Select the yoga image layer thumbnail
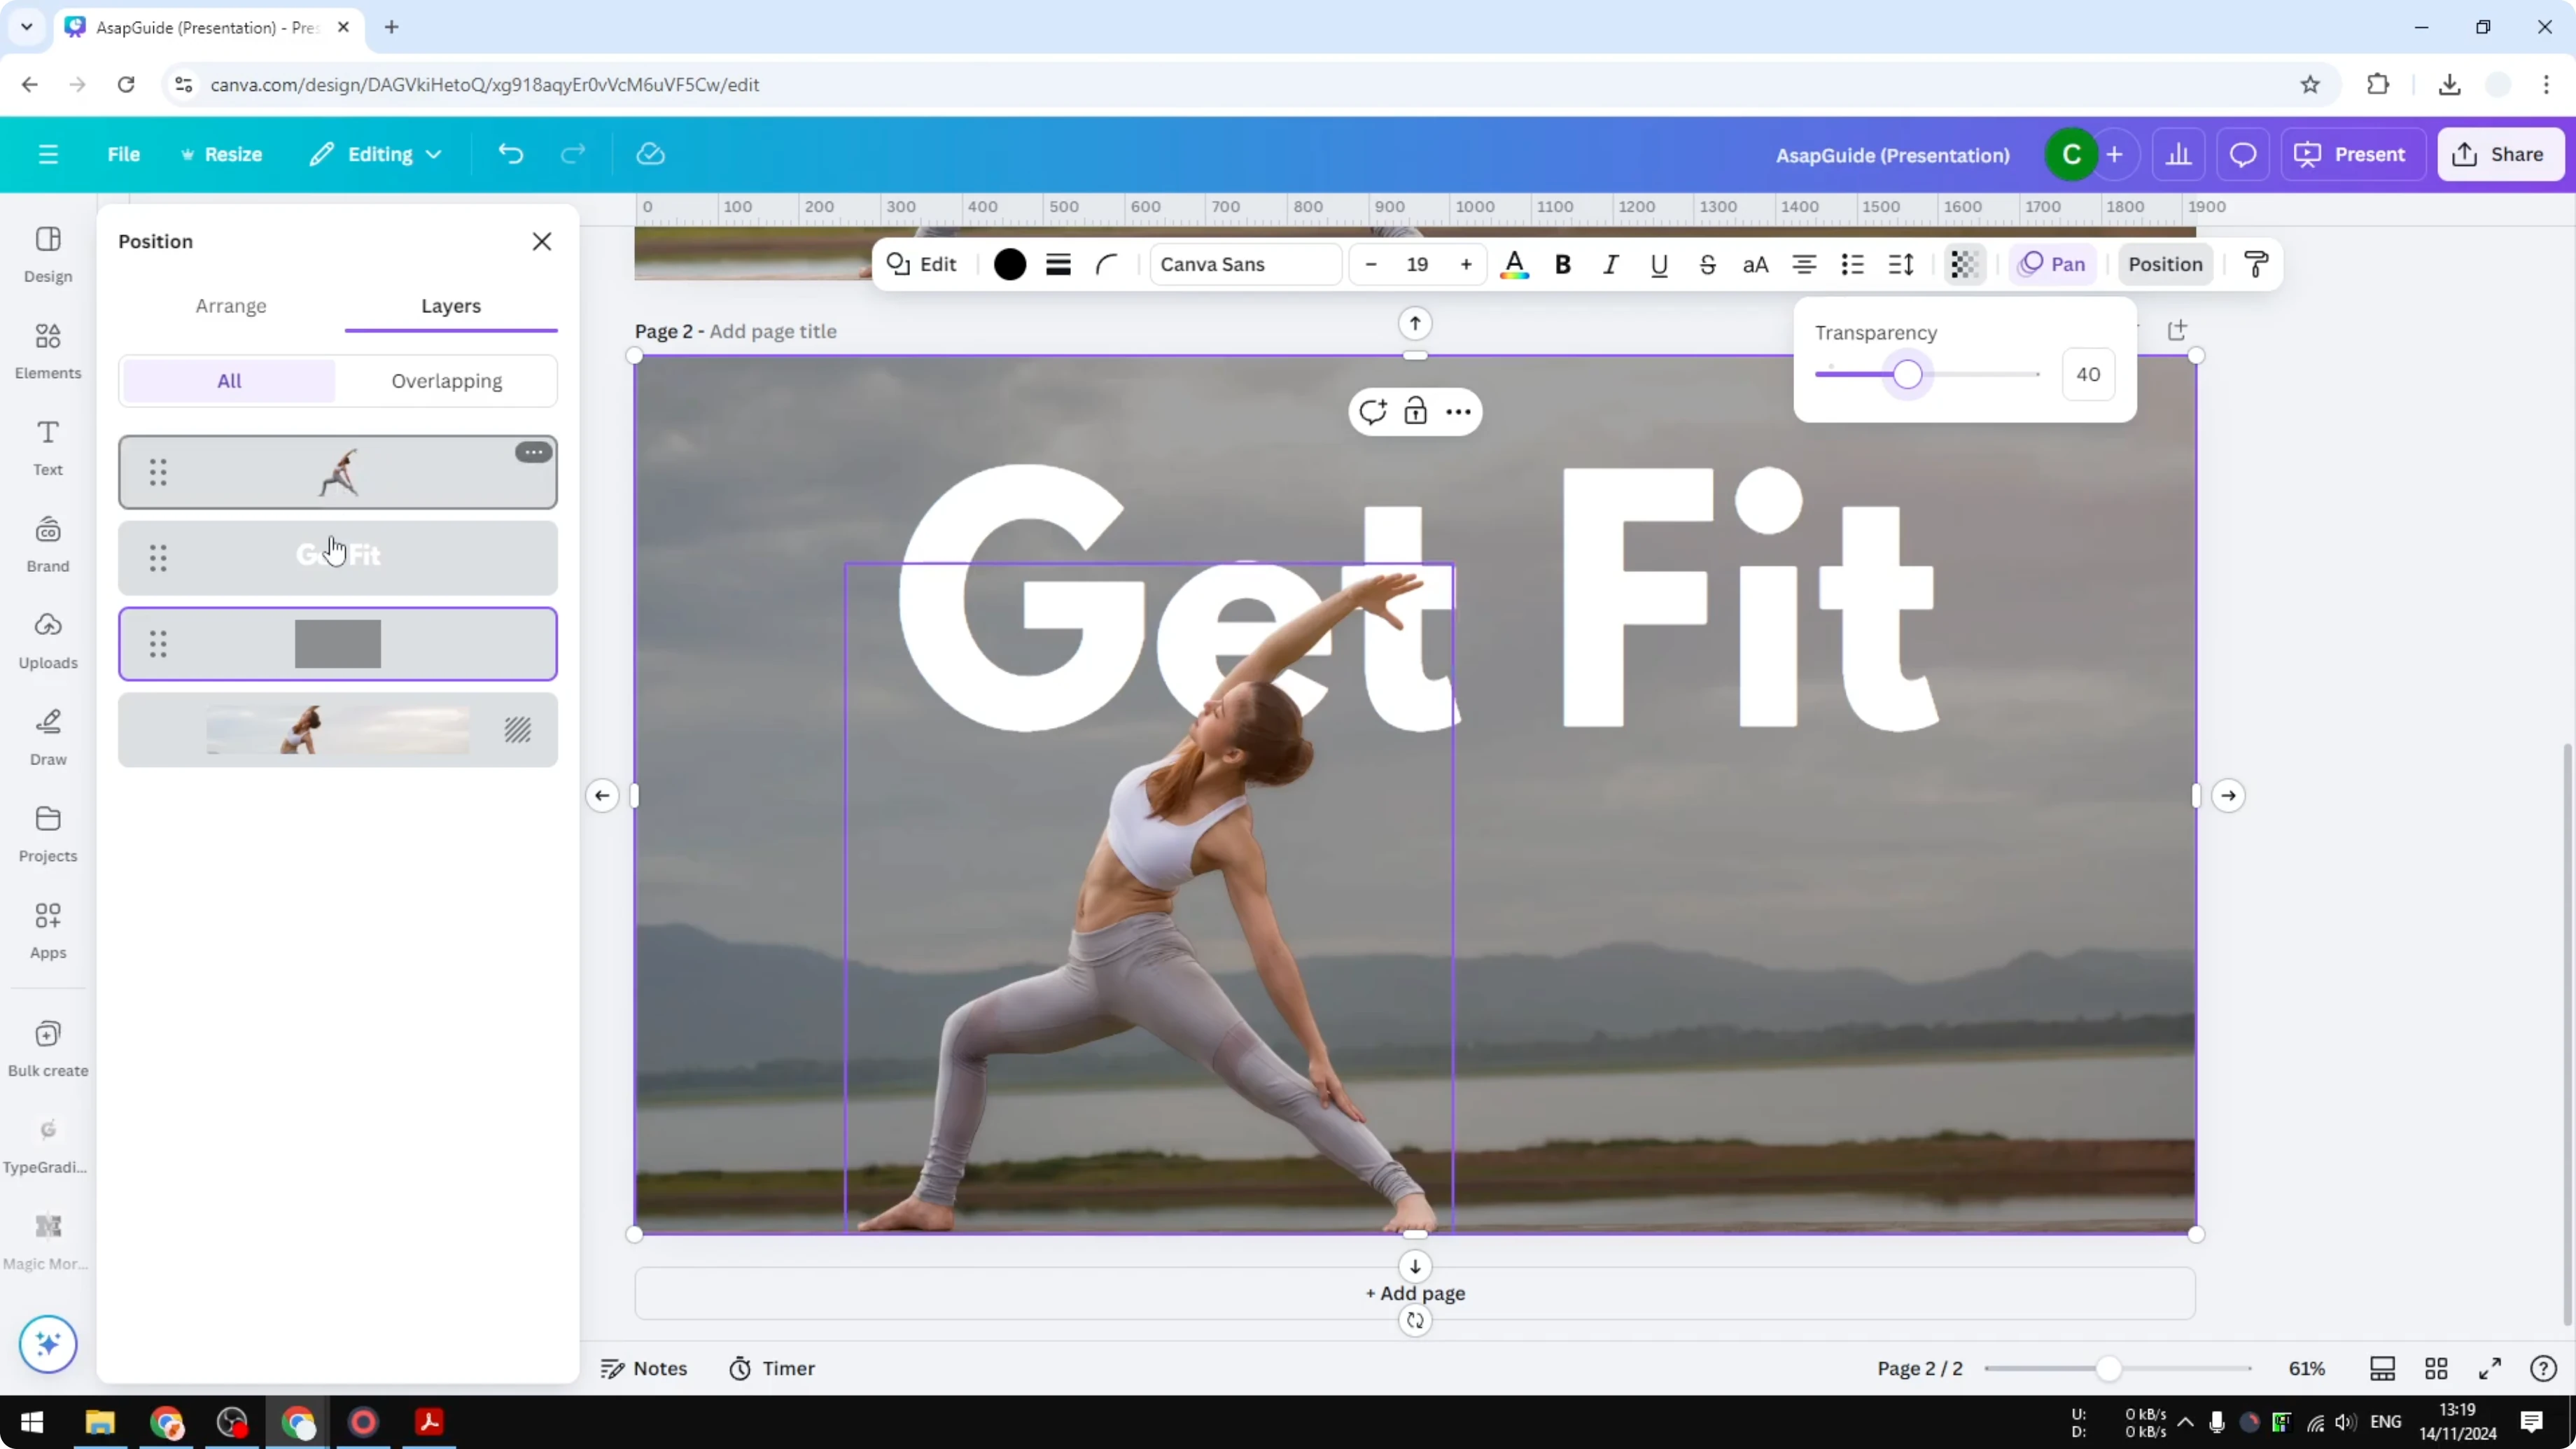Image resolution: width=2576 pixels, height=1449 pixels. tap(338, 472)
